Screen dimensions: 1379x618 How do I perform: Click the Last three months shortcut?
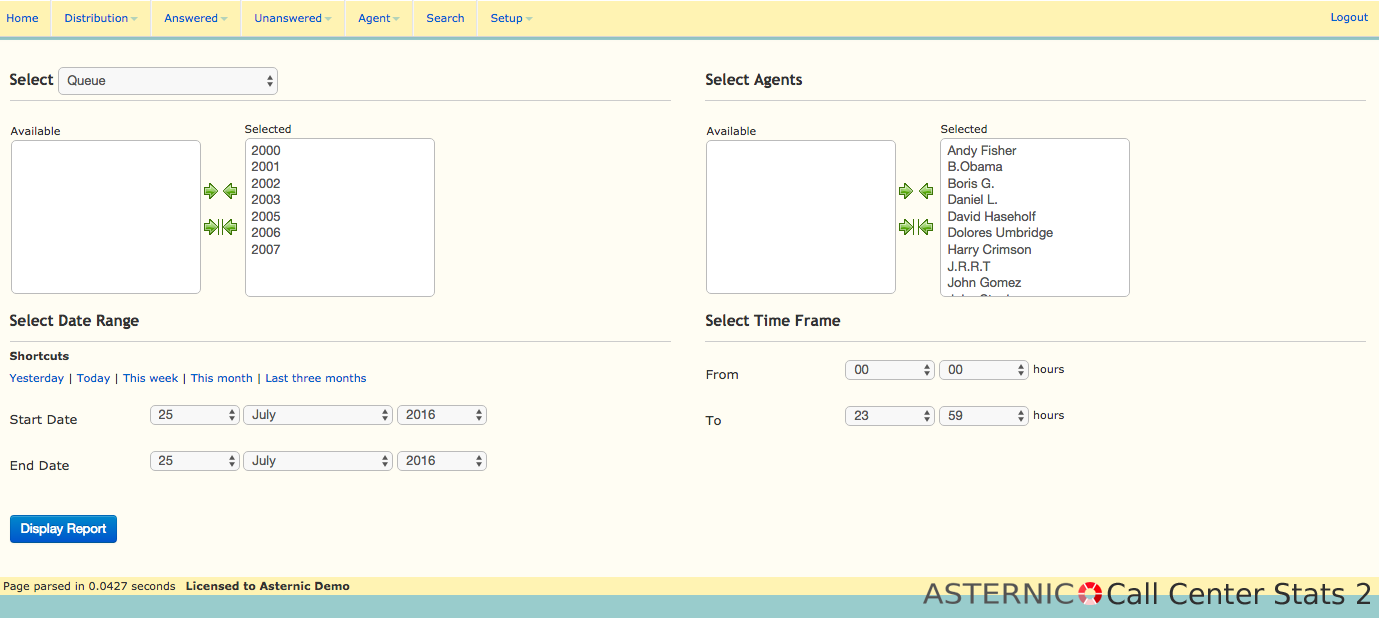[x=315, y=378]
